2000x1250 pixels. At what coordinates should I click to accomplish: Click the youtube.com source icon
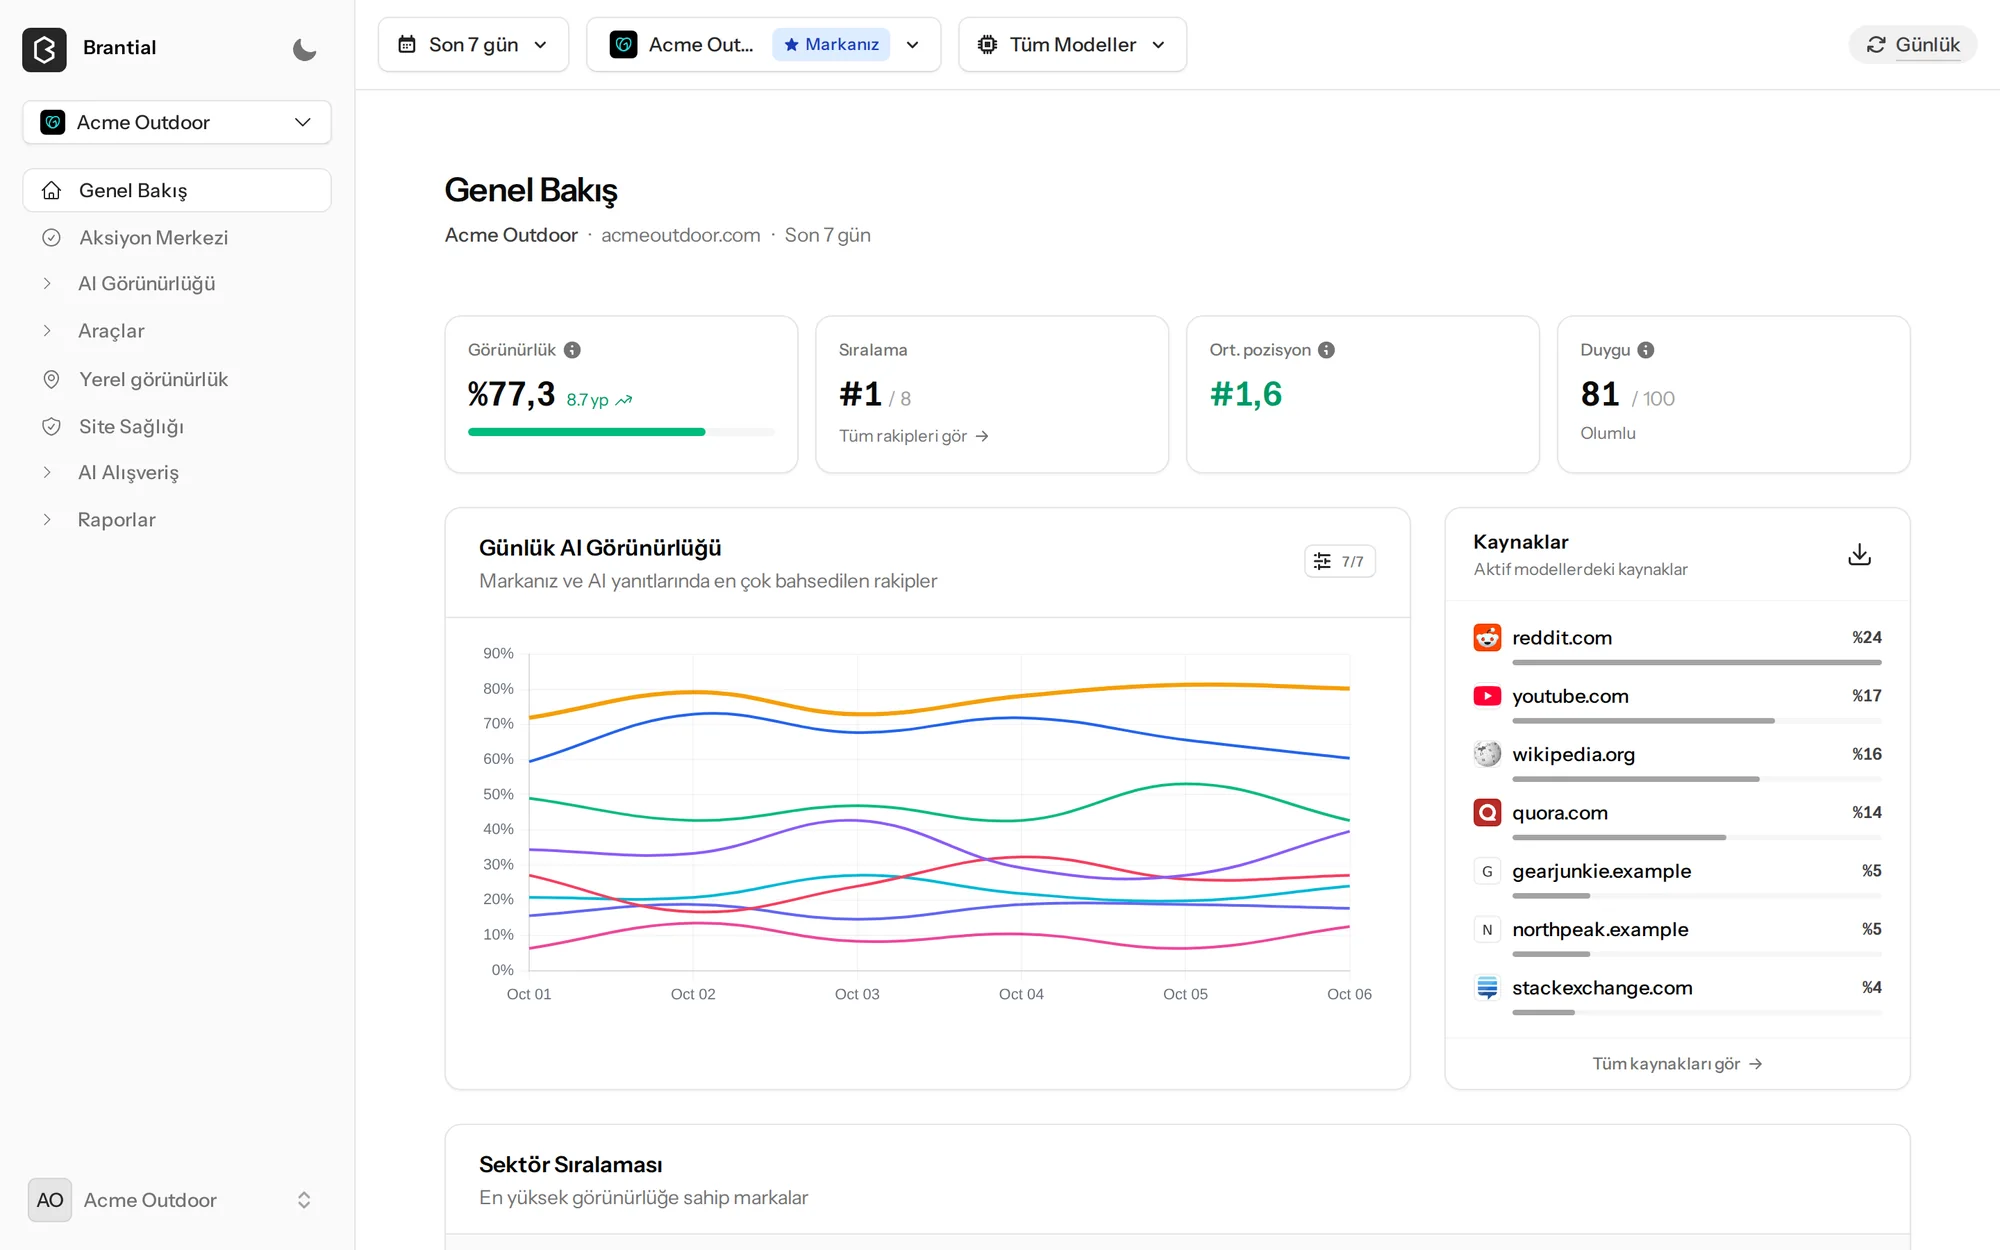pyautogui.click(x=1487, y=696)
